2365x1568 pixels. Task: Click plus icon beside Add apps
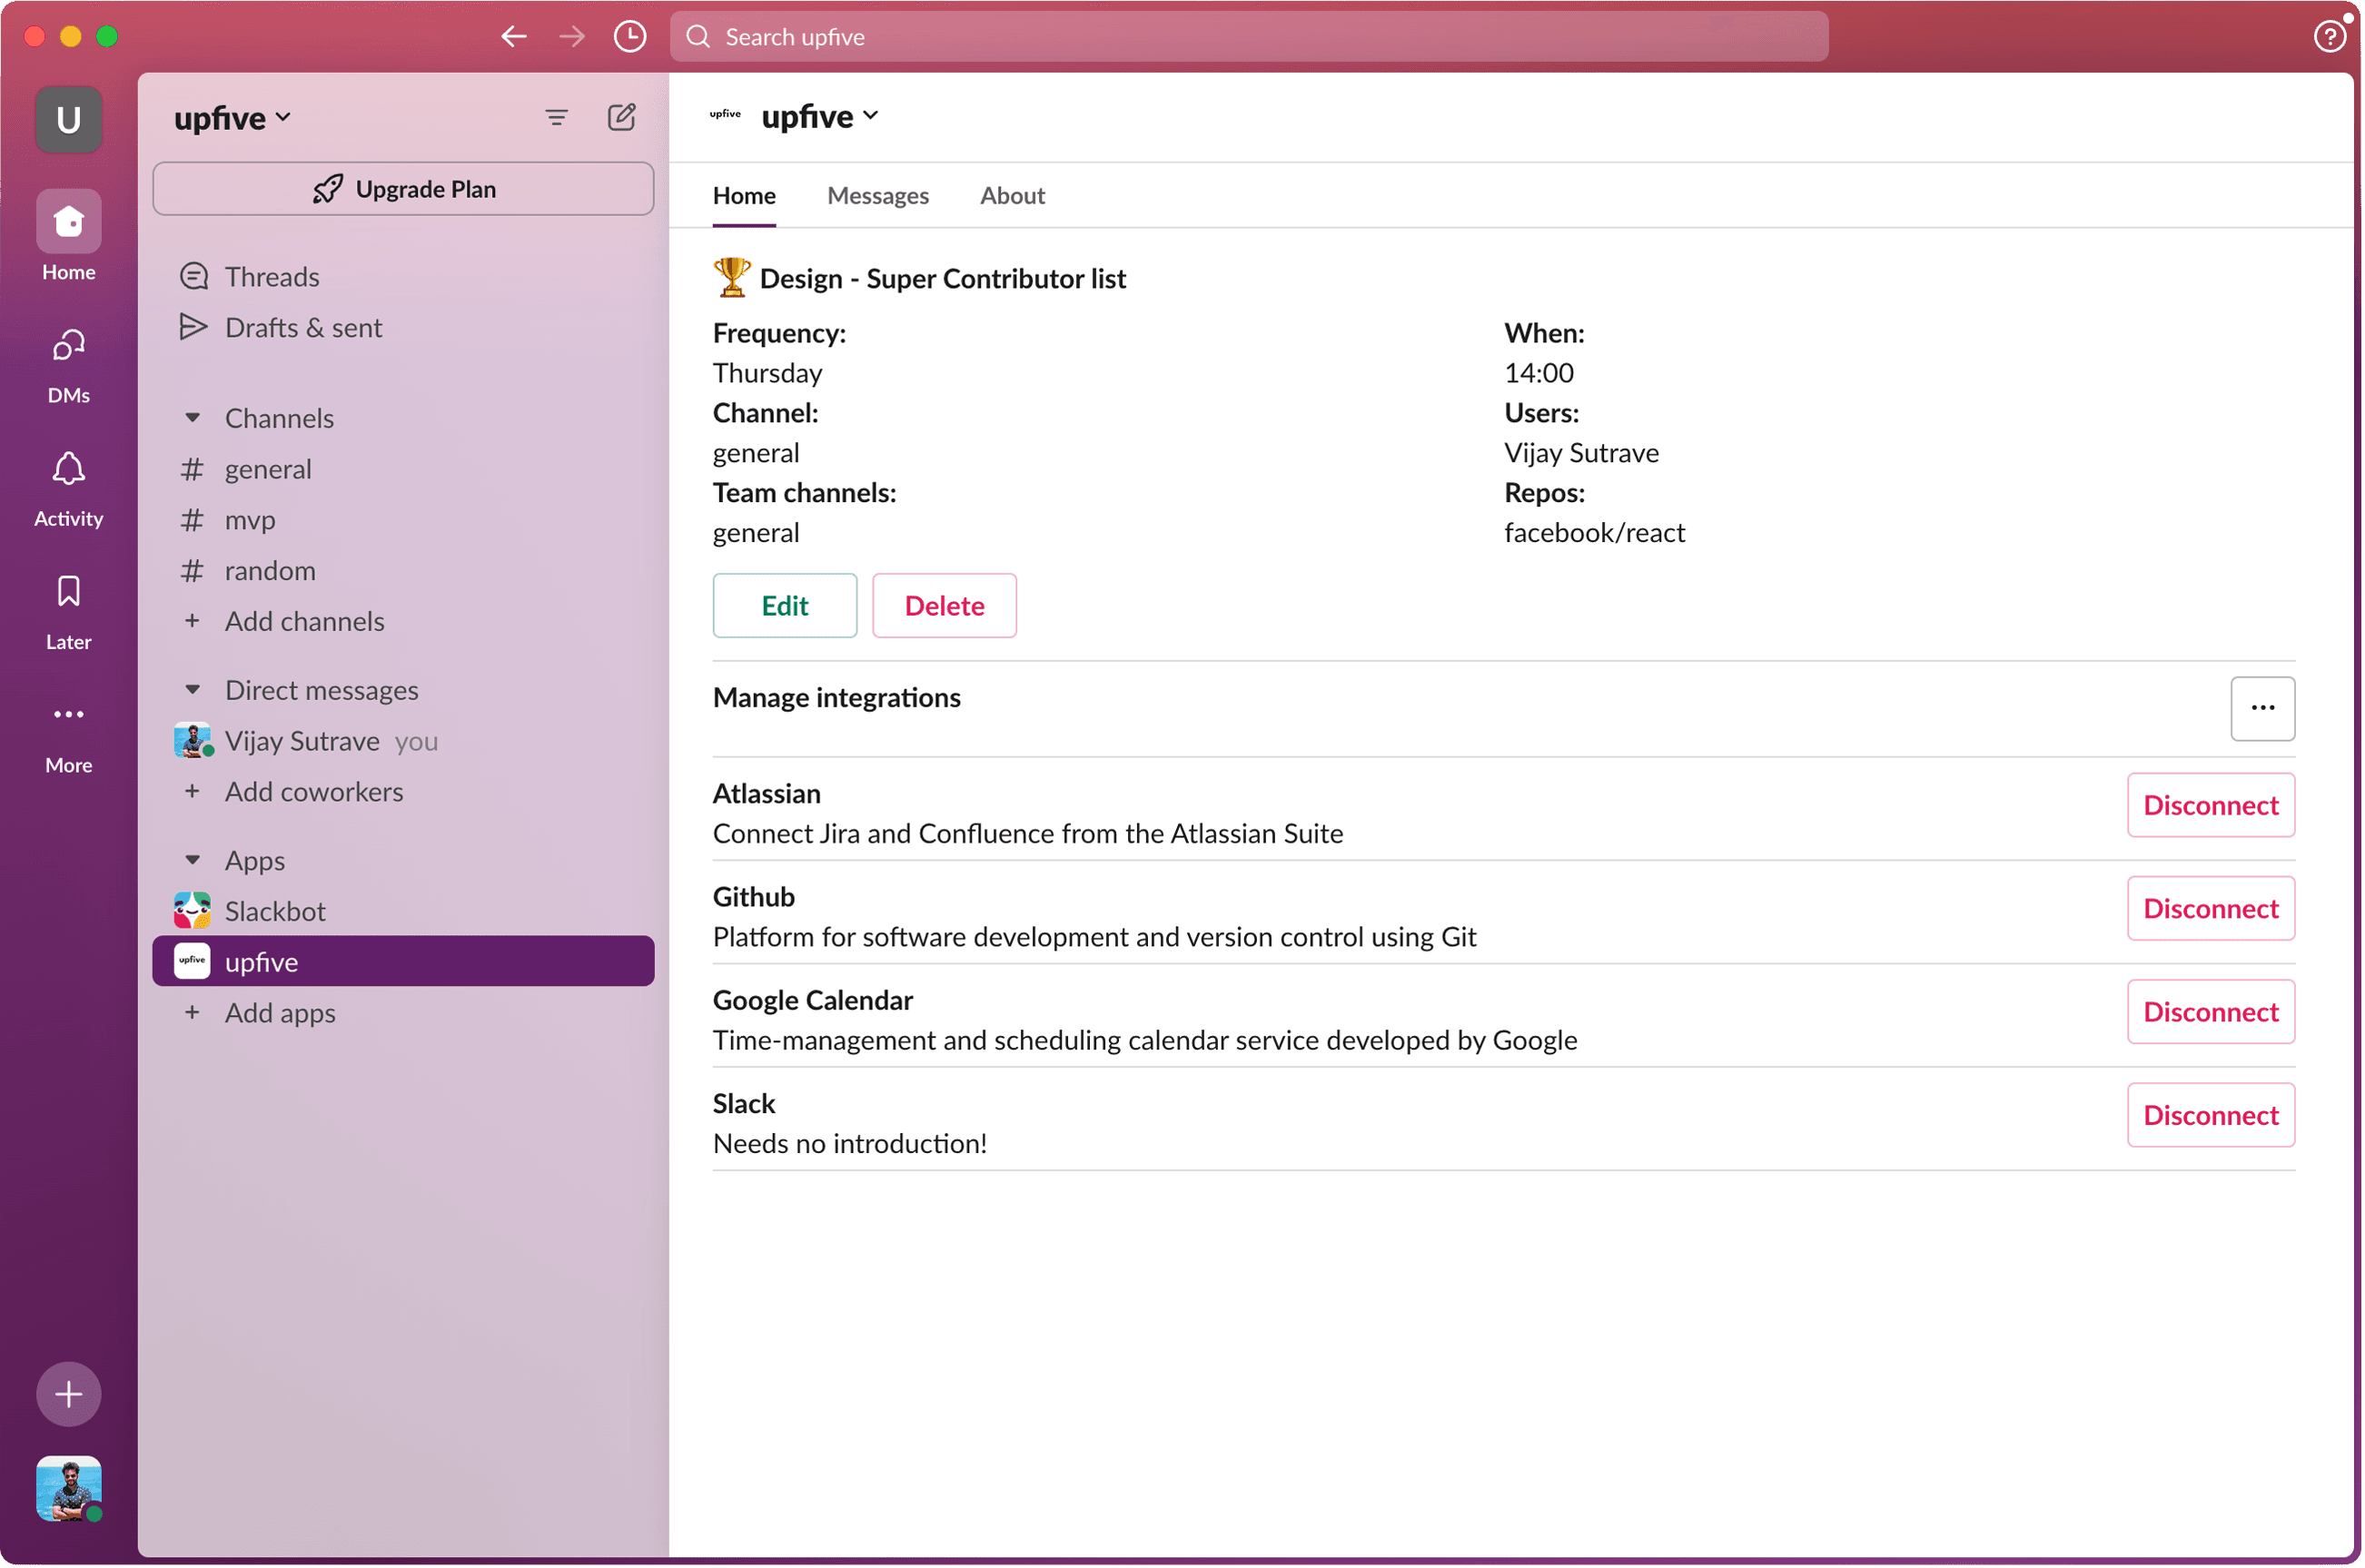192,1012
